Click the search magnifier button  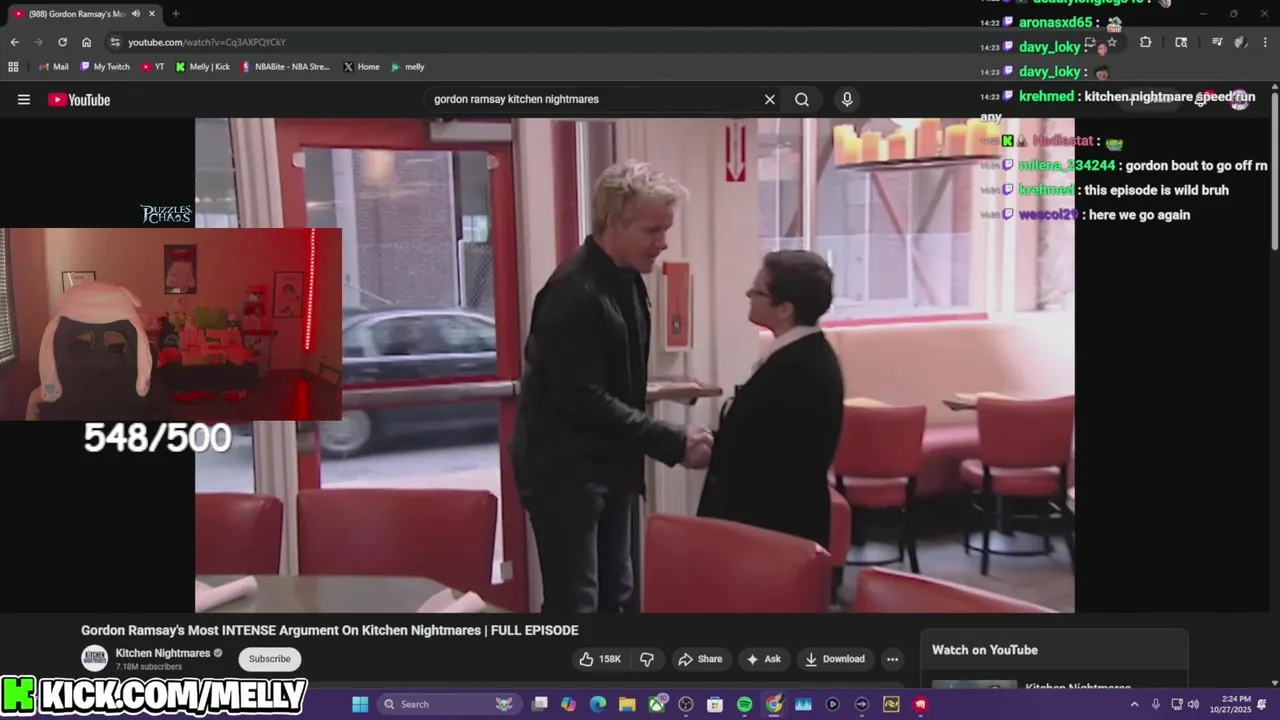pyautogui.click(x=802, y=99)
